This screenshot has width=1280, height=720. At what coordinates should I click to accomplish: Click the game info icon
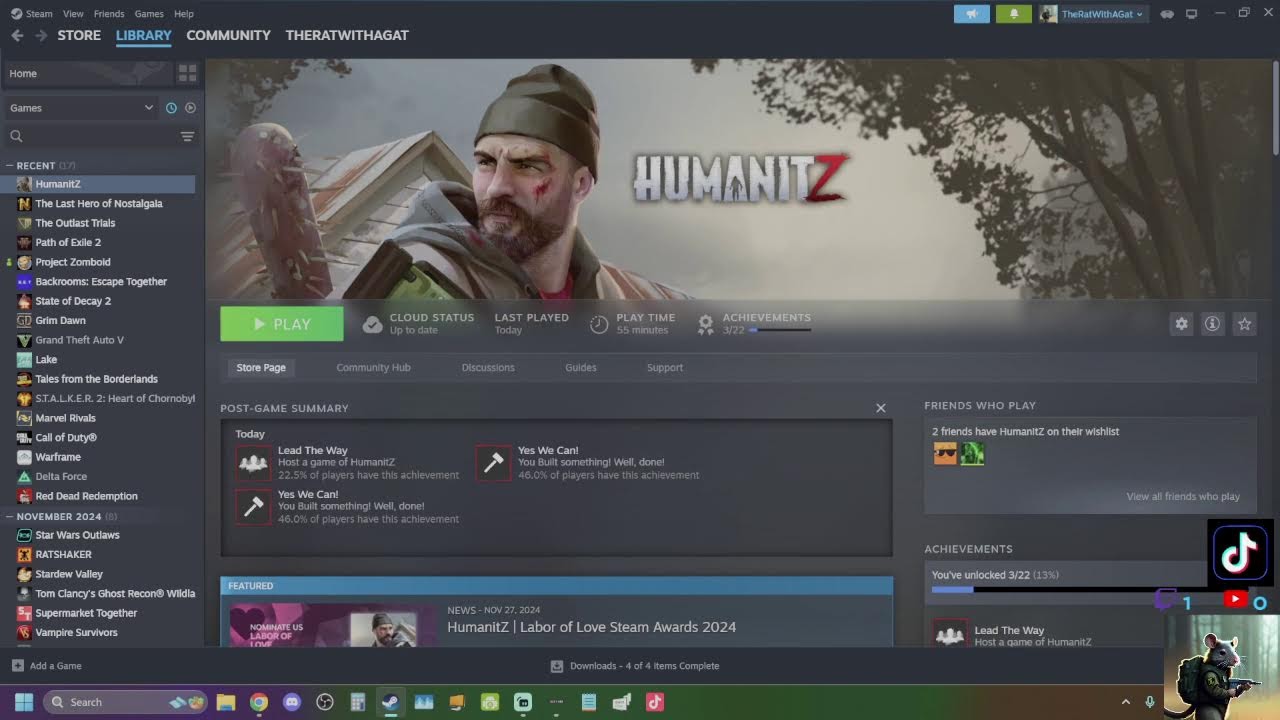pyautogui.click(x=1212, y=324)
